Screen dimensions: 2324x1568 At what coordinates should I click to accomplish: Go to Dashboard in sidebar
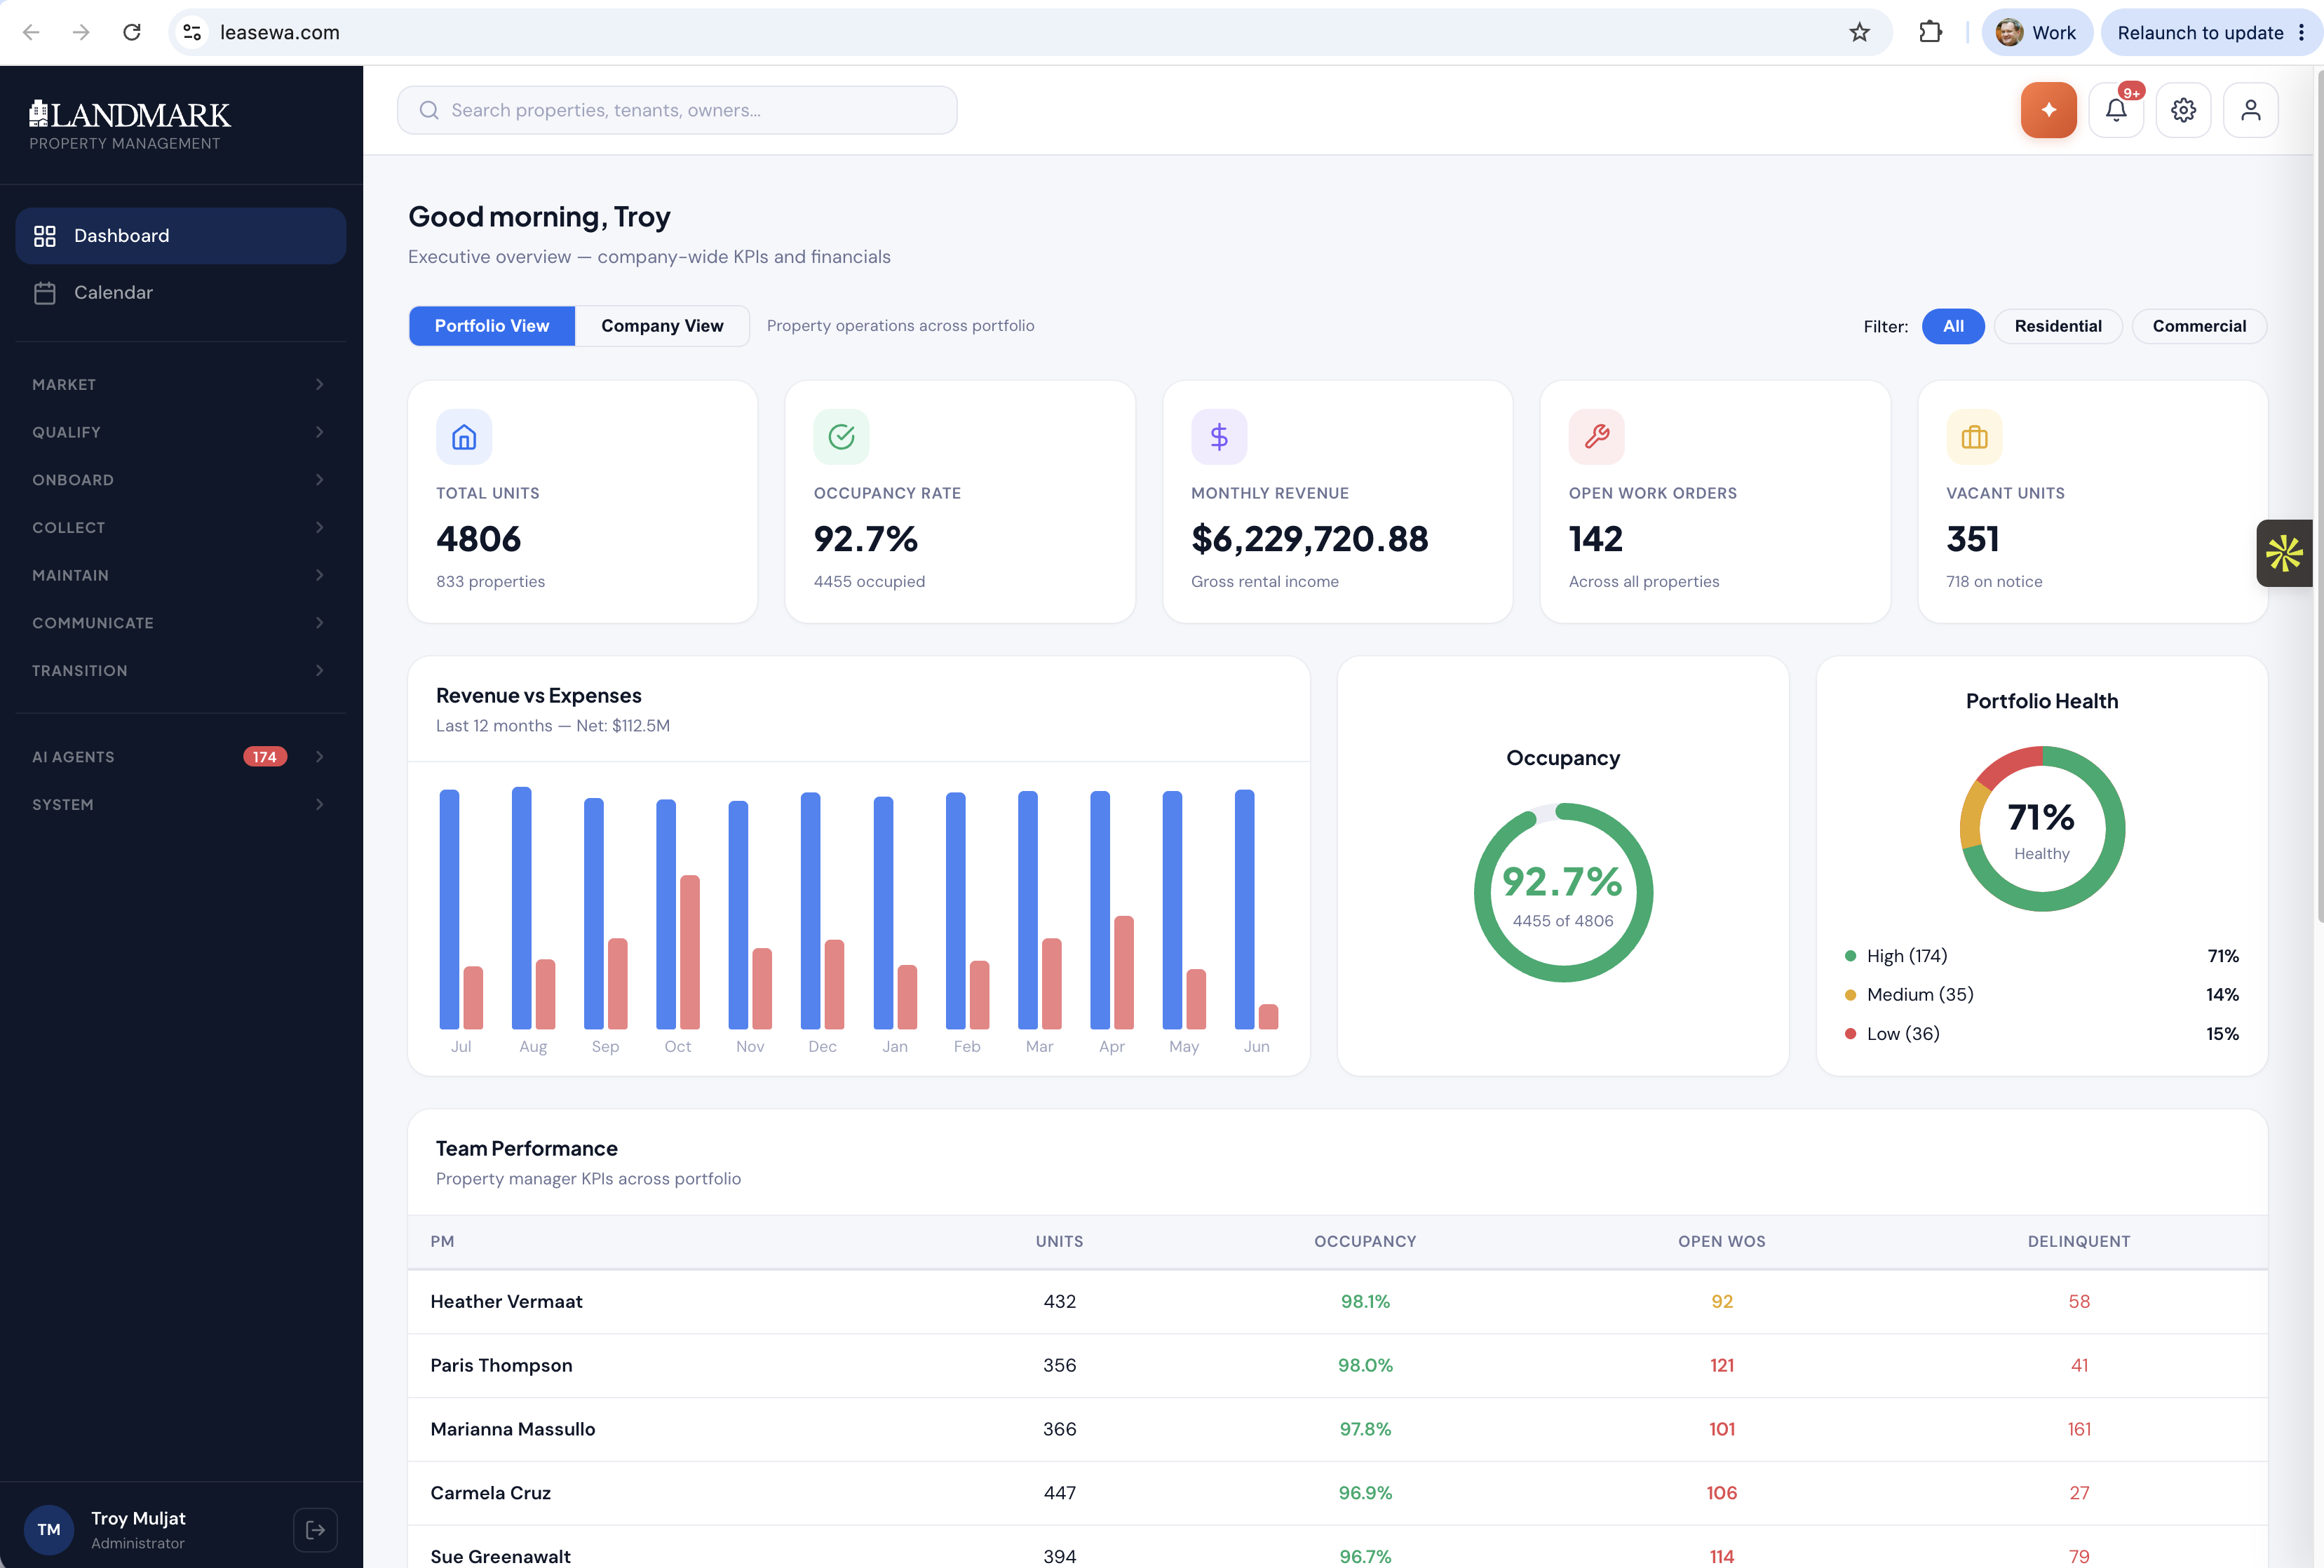180,236
